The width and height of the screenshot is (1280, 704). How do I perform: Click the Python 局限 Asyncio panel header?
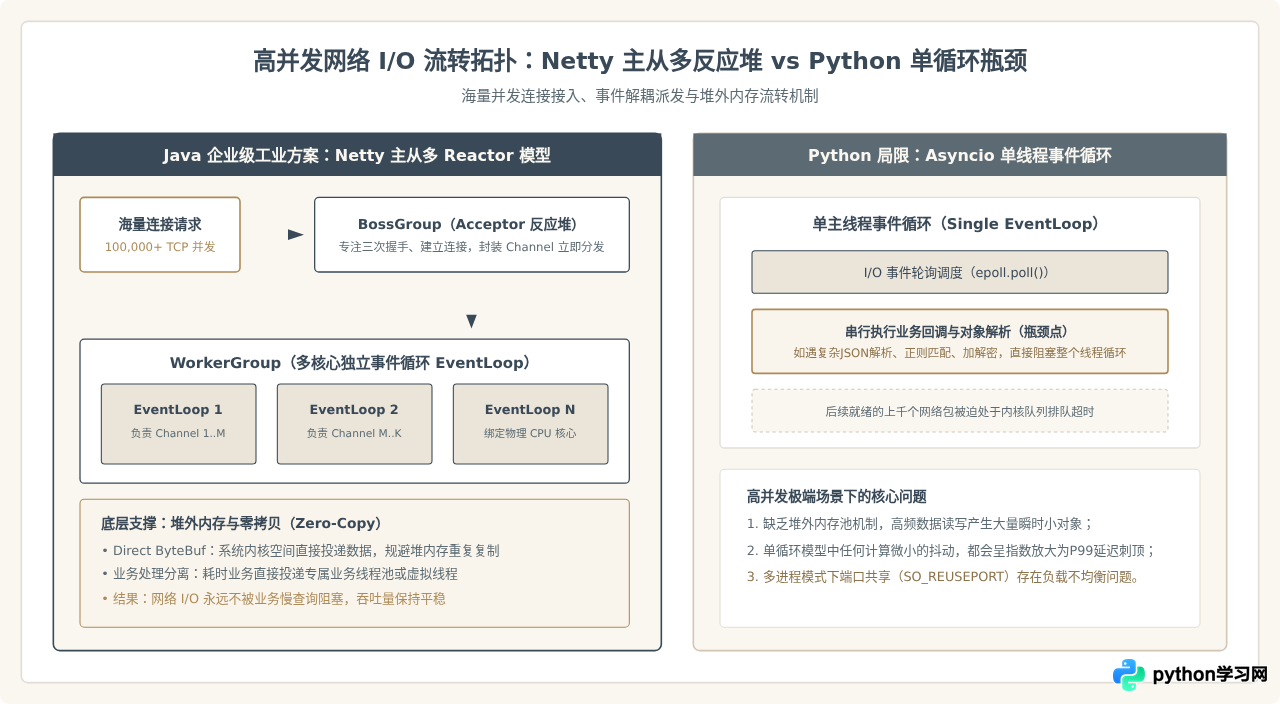(x=960, y=155)
